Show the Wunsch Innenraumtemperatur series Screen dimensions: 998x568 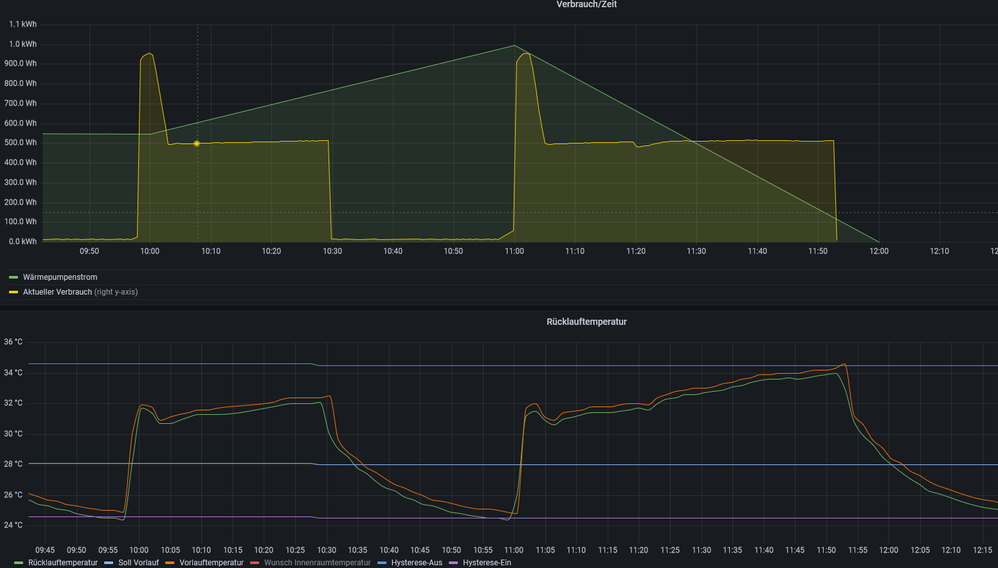click(x=317, y=562)
